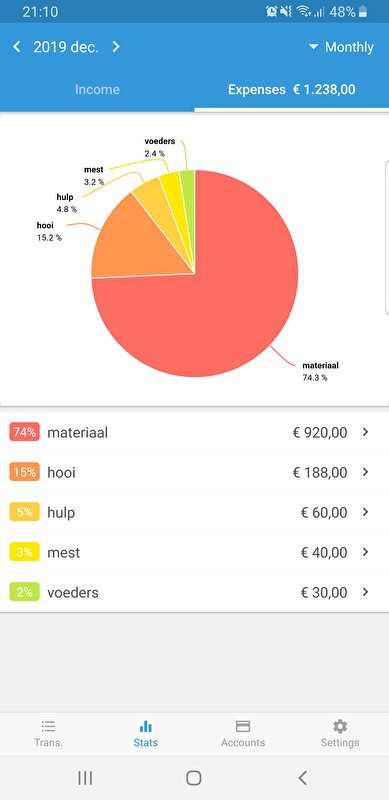
Task: Switch to the Income tab
Action: (x=97, y=89)
